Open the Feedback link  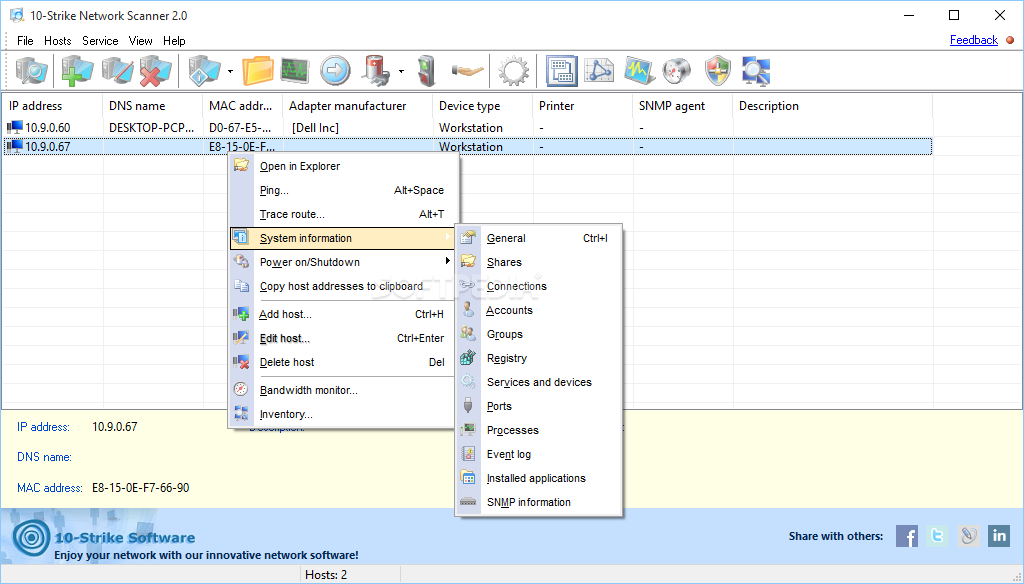(974, 40)
